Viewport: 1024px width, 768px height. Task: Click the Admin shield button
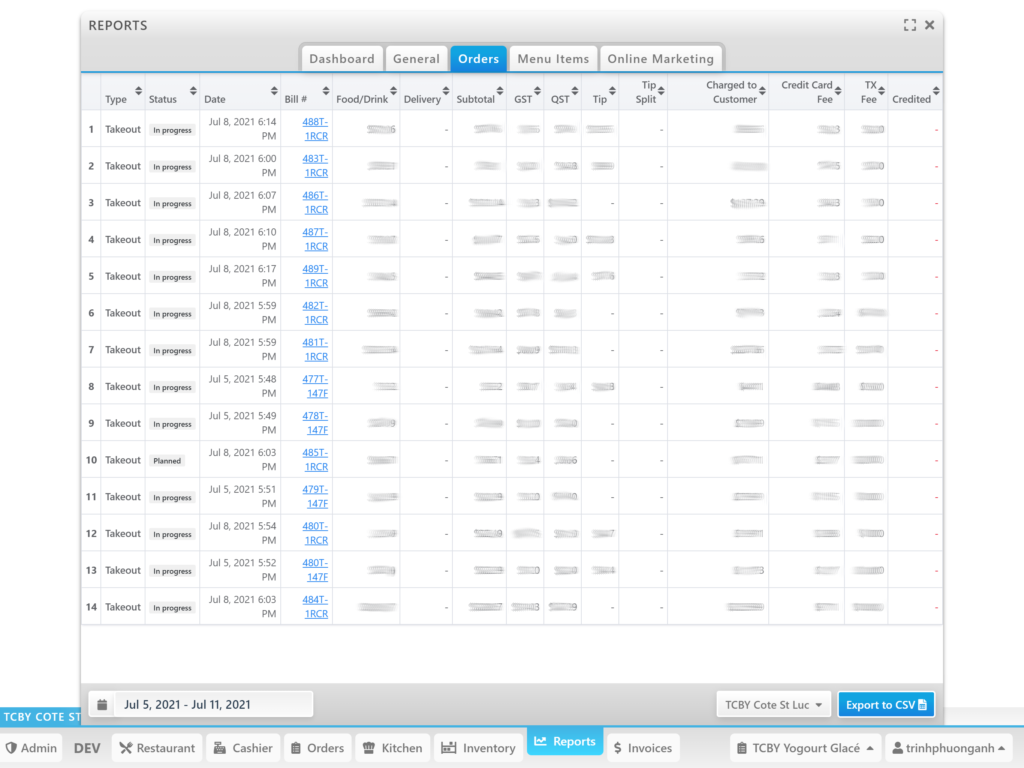[31, 748]
